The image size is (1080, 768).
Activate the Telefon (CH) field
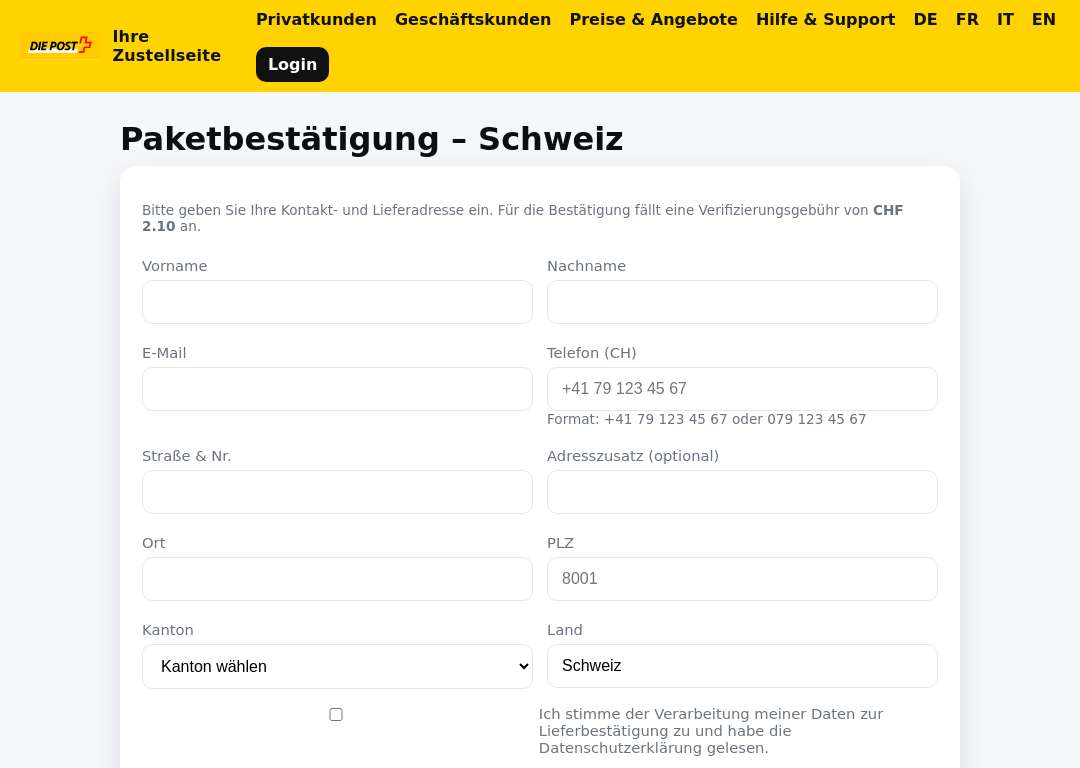[x=742, y=388]
